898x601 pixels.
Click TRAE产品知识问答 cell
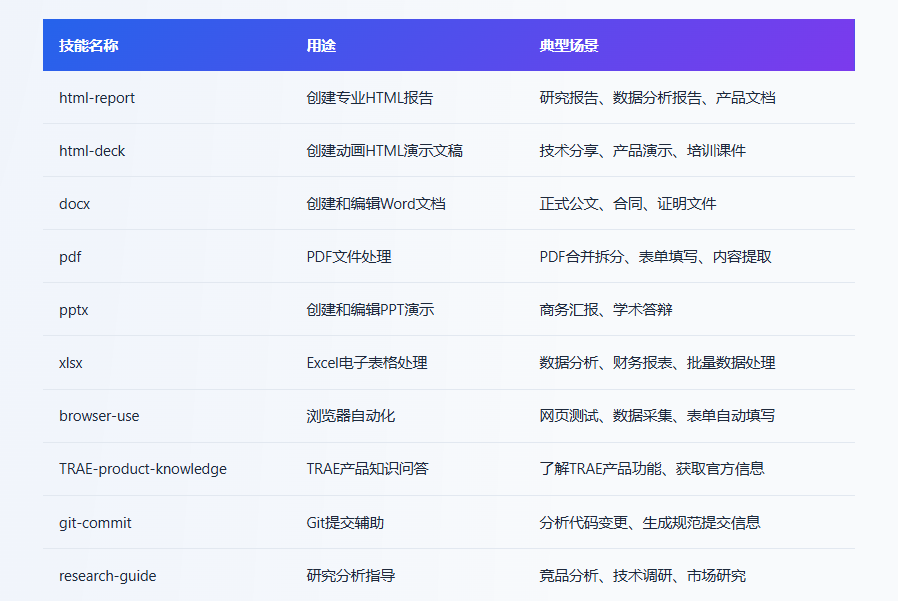coord(368,469)
